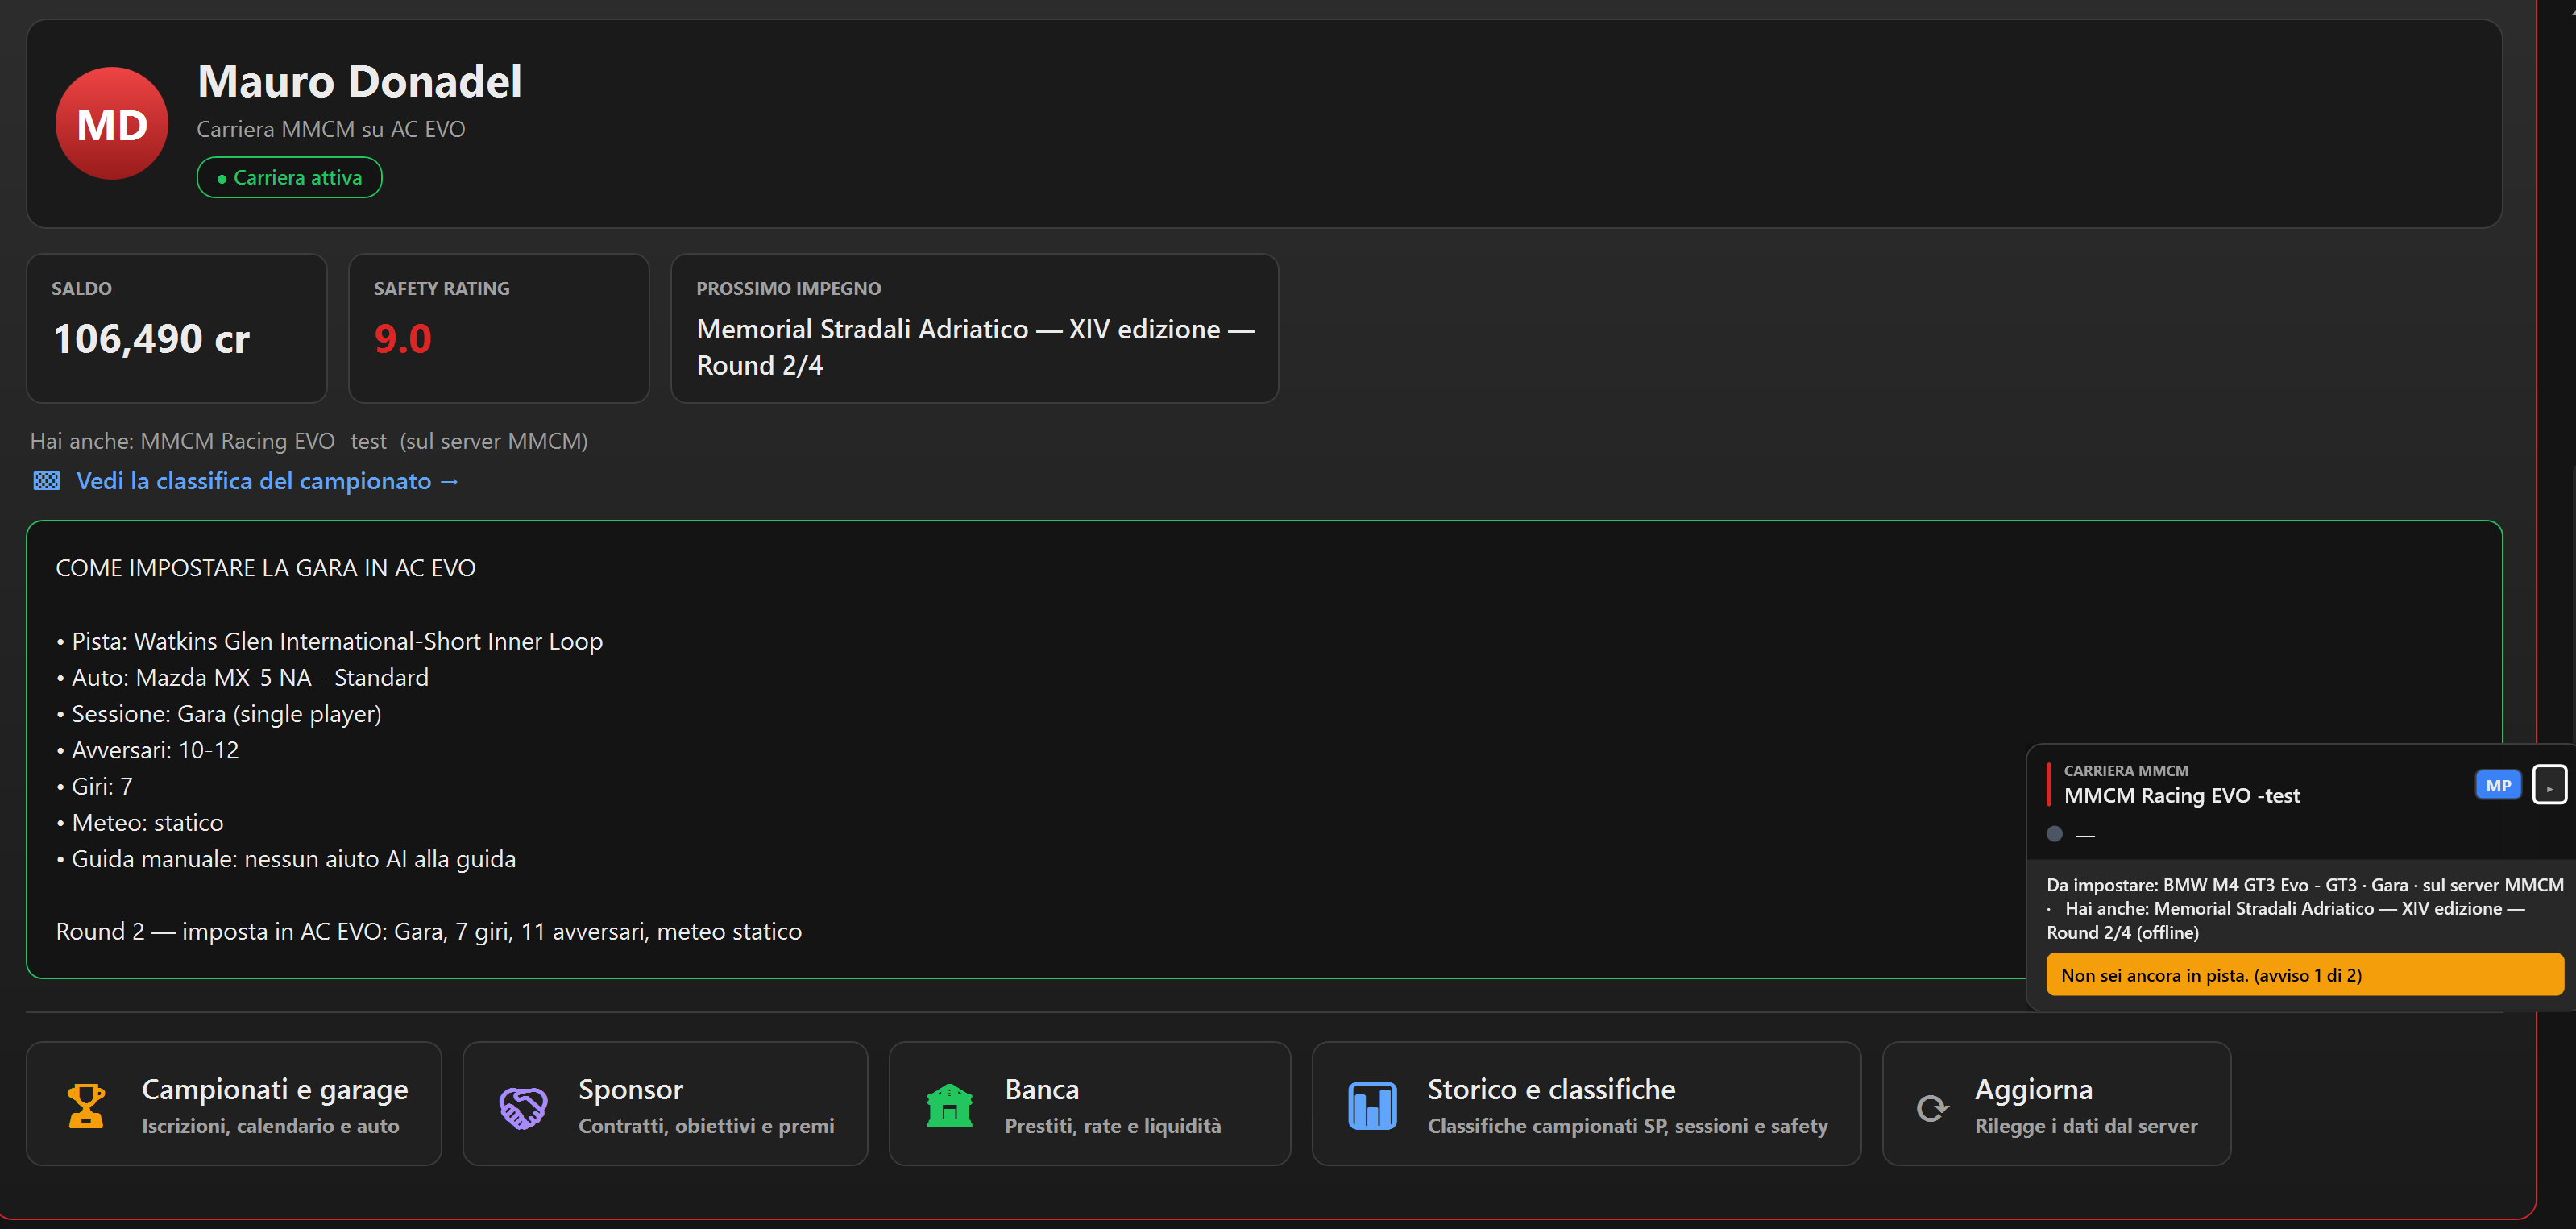Click Hai anche MMCM Racing EVO -test line
Image resolution: width=2576 pixels, height=1229 pixels.
[309, 441]
